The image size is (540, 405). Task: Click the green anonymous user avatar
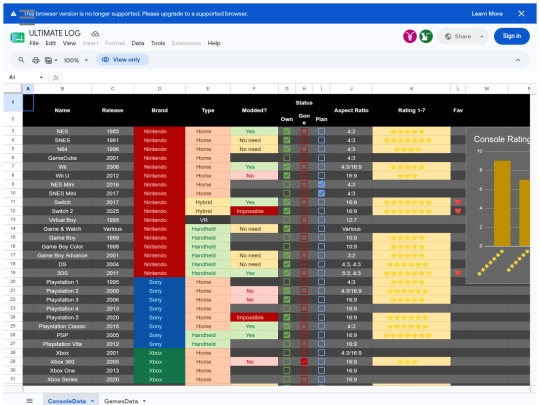tap(426, 36)
